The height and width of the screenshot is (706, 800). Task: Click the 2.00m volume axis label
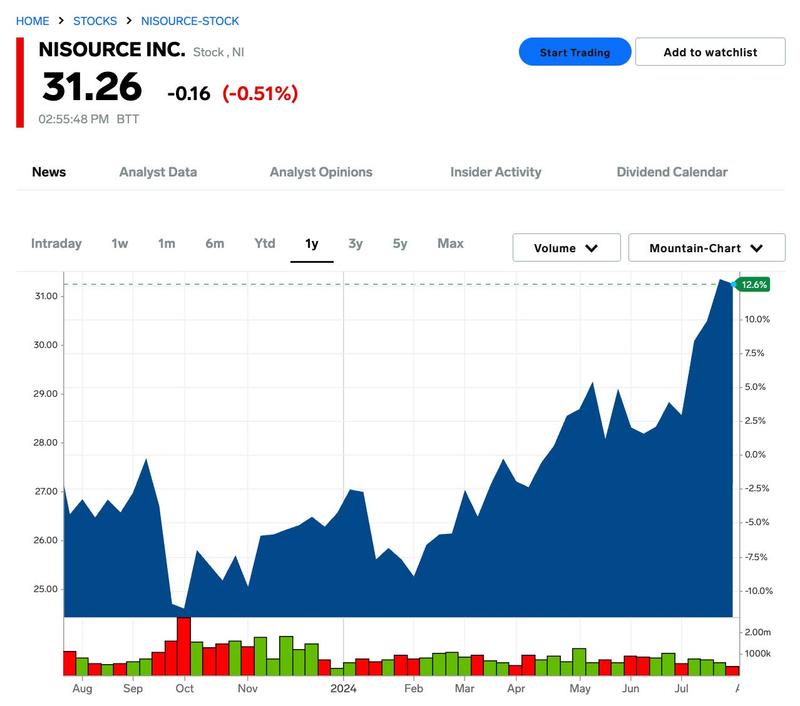(758, 632)
